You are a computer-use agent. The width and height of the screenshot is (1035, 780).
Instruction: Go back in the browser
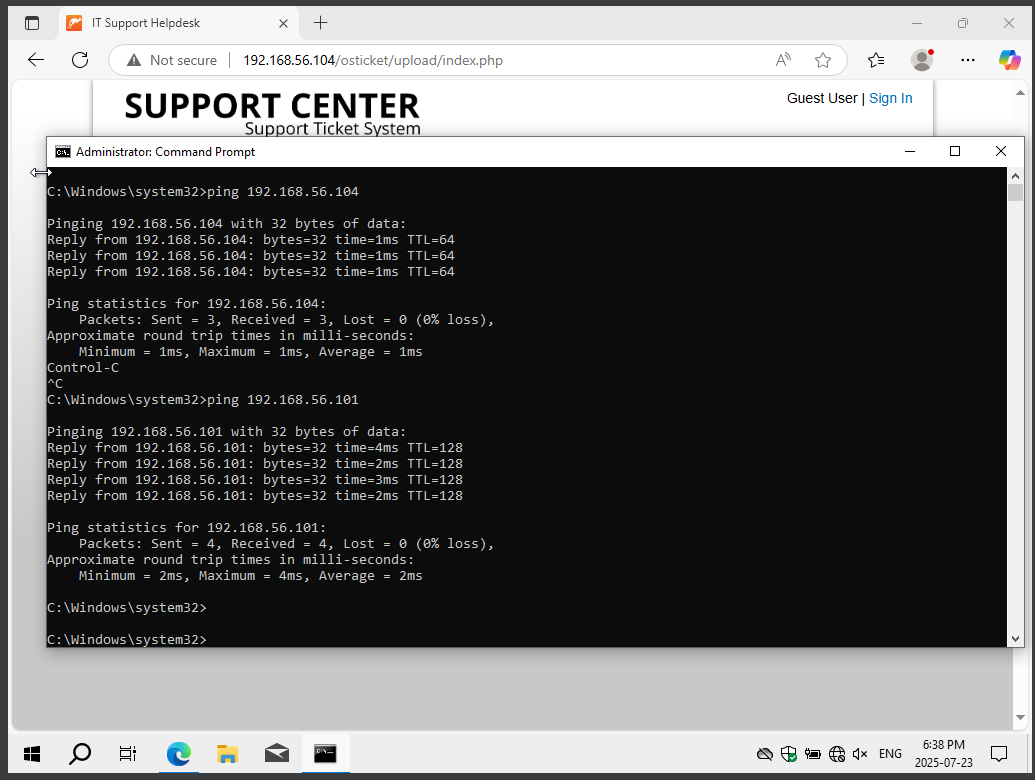pyautogui.click(x=36, y=60)
